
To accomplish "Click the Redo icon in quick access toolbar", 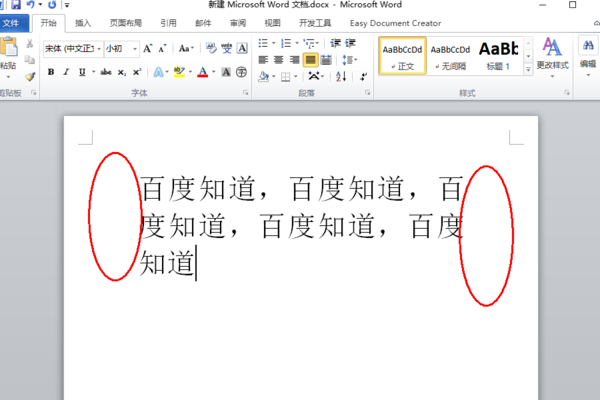I will click(x=52, y=5).
